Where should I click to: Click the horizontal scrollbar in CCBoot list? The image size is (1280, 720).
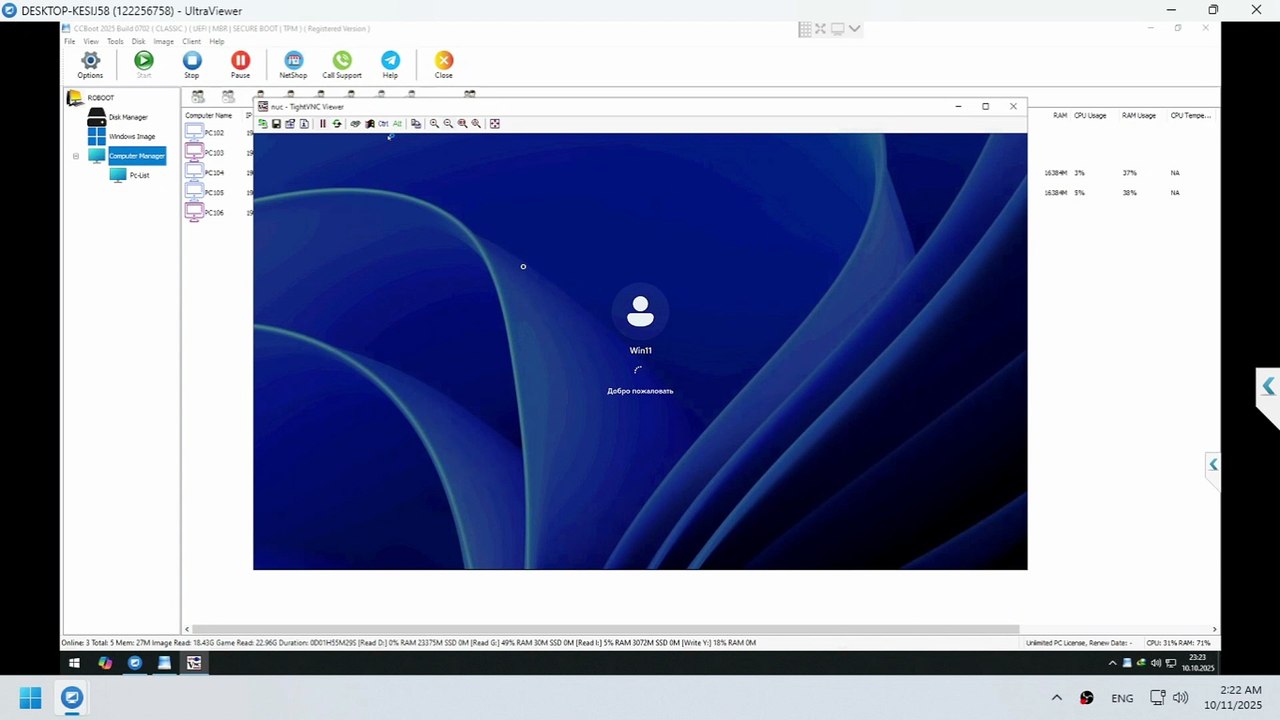[x=605, y=629]
